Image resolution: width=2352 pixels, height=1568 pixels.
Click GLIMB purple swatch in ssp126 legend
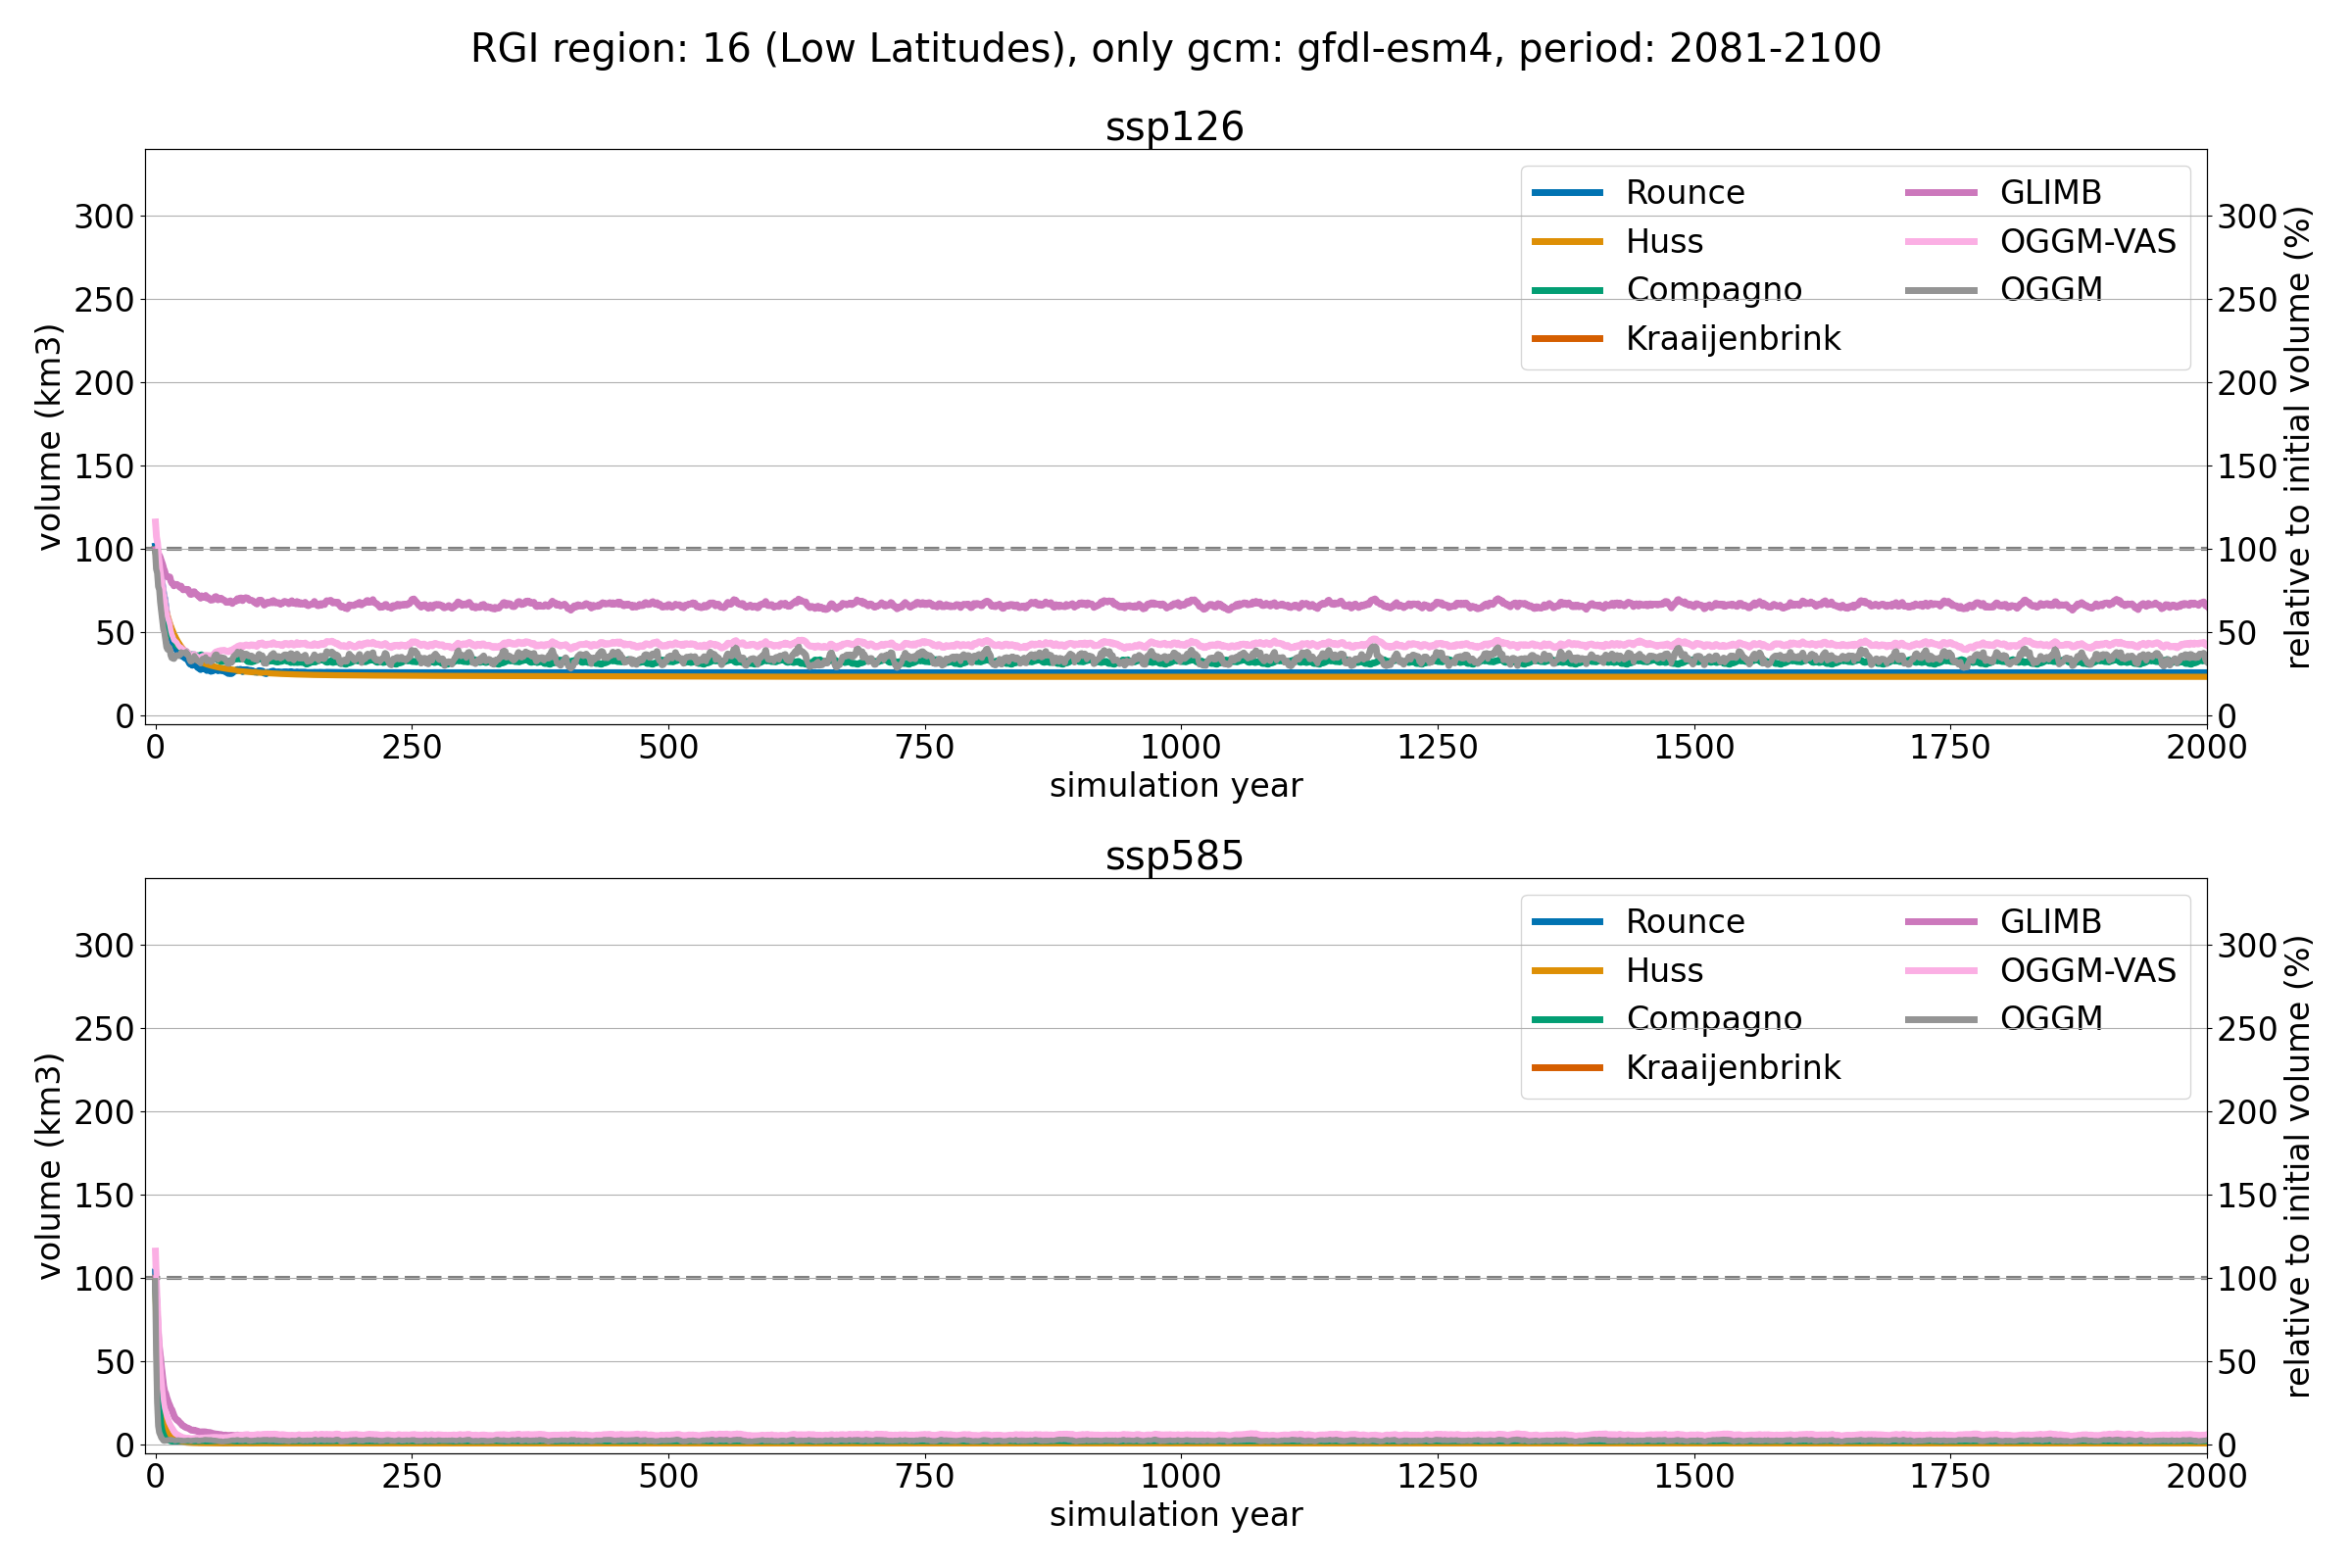pos(1941,193)
